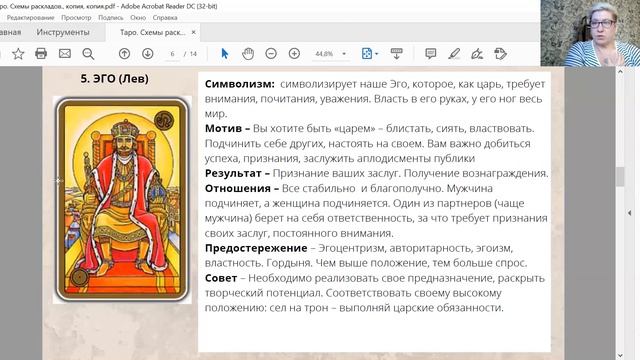
Task: Click the bold word Результат
Action: [233, 173]
